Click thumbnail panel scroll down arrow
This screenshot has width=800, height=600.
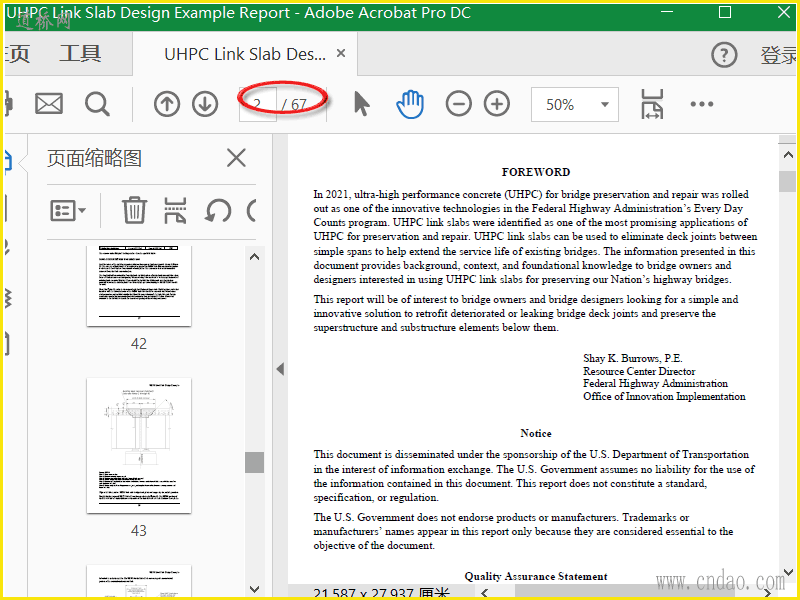255,589
